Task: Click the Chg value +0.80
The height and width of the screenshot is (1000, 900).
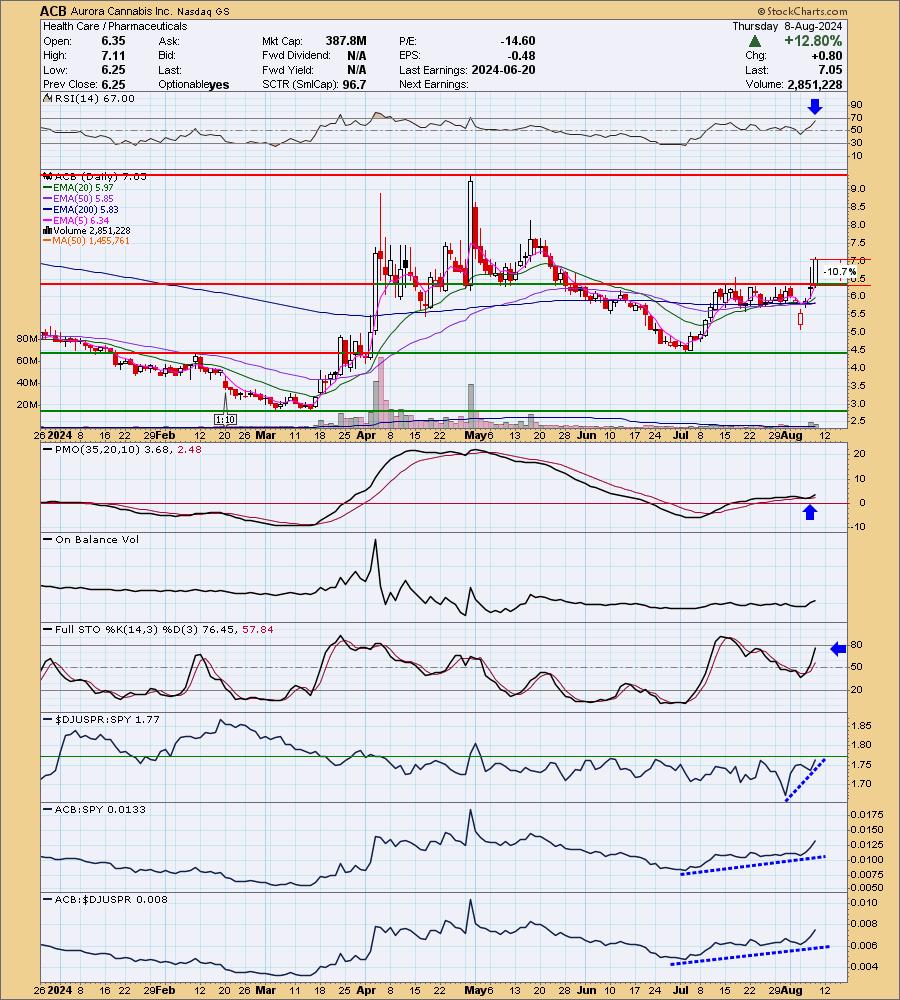Action: [x=826, y=55]
